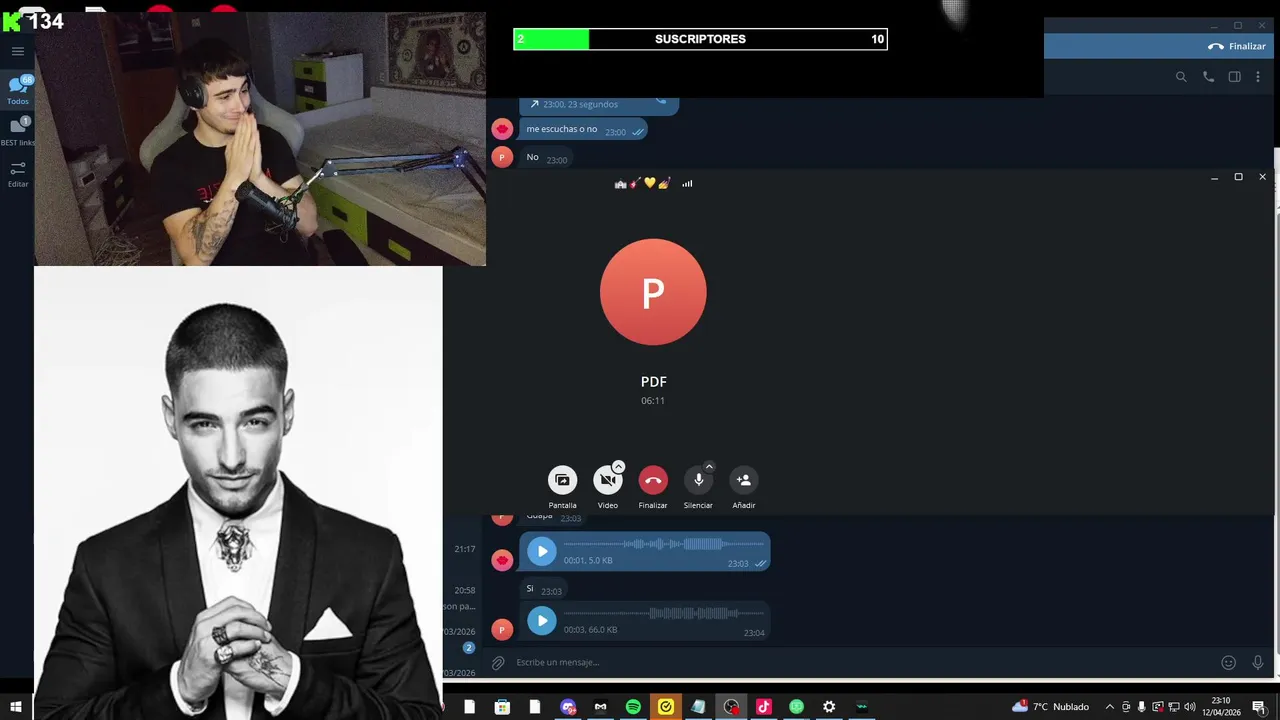
Task: Expand video options arrow above Video button
Action: tap(618, 467)
